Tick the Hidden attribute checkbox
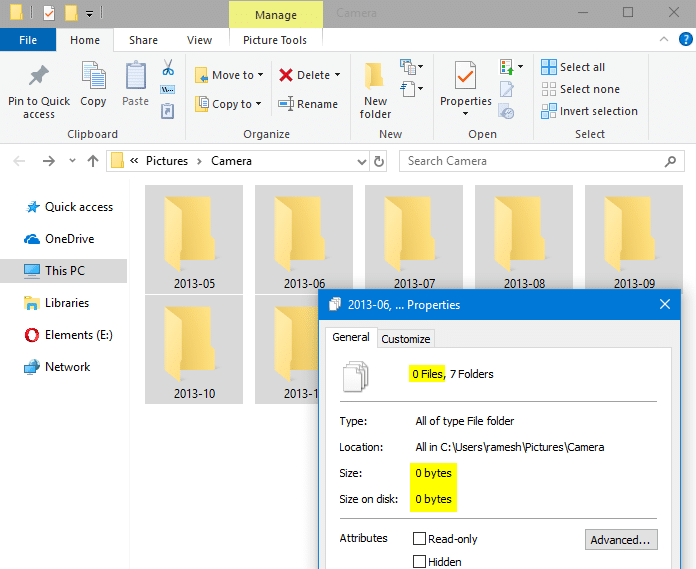 (x=420, y=562)
